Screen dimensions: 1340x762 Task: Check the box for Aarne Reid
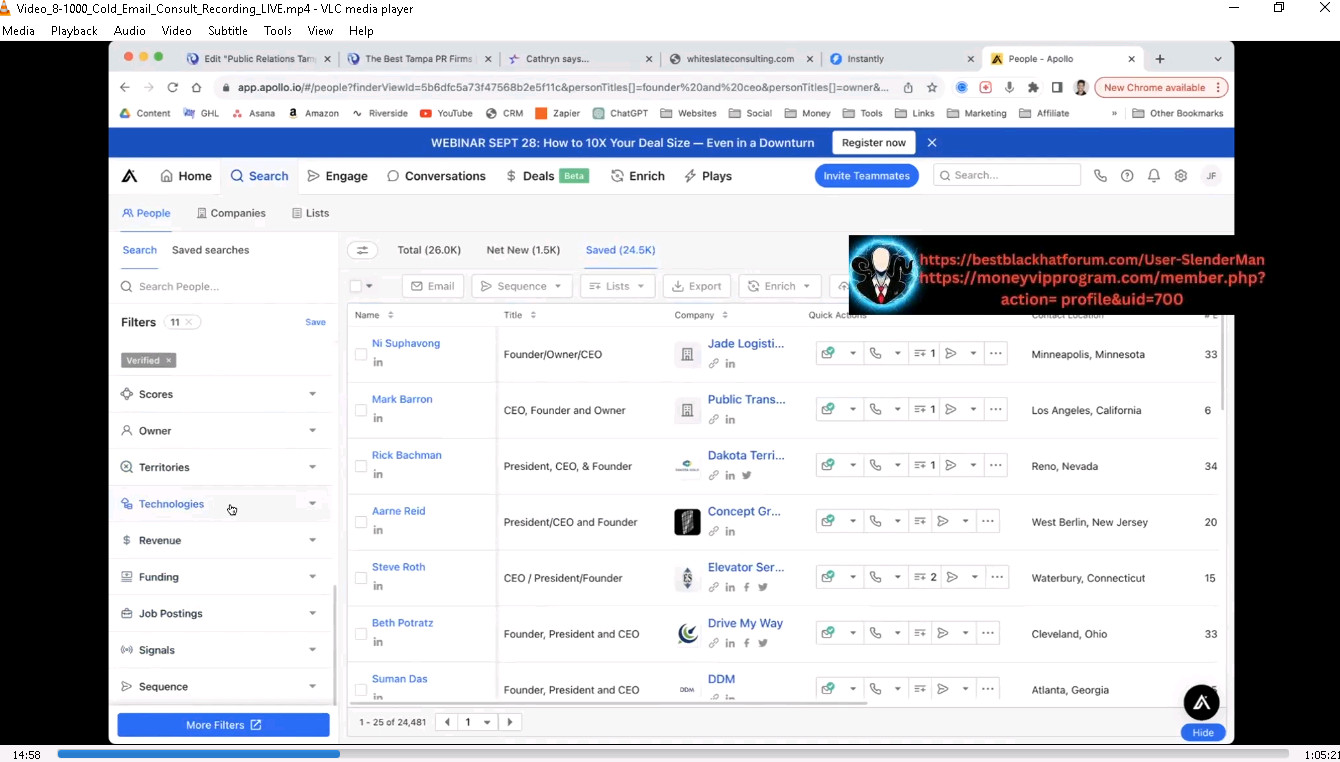point(361,522)
